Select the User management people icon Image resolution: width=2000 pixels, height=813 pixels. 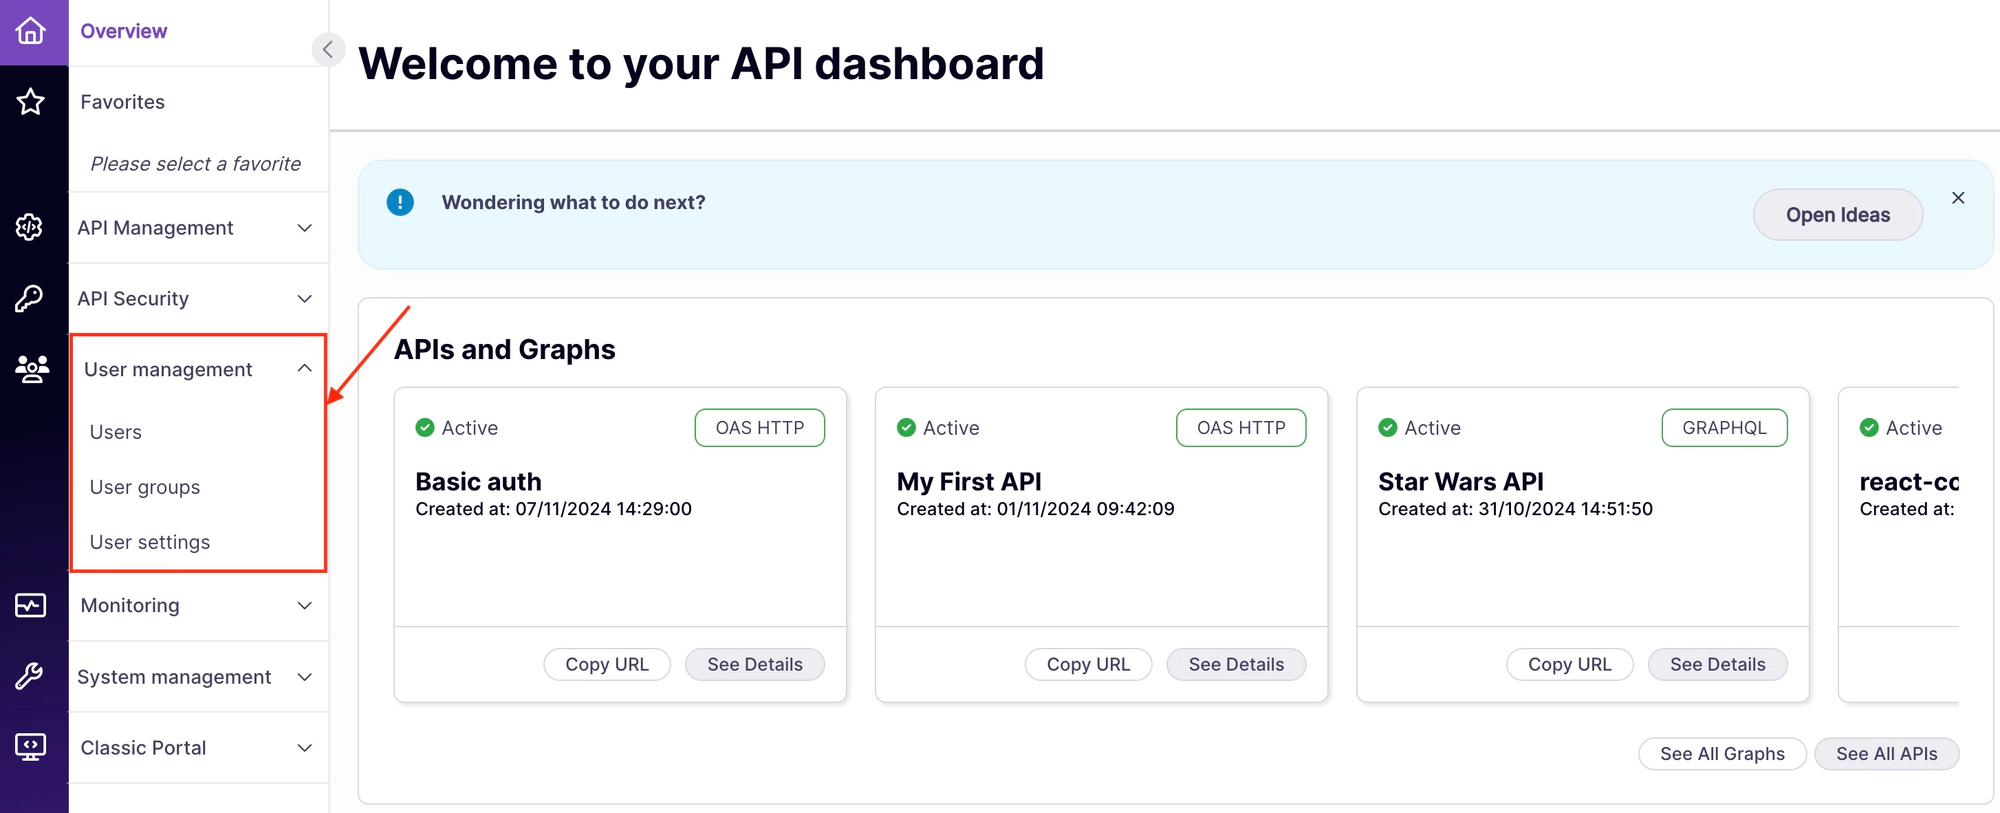31,369
